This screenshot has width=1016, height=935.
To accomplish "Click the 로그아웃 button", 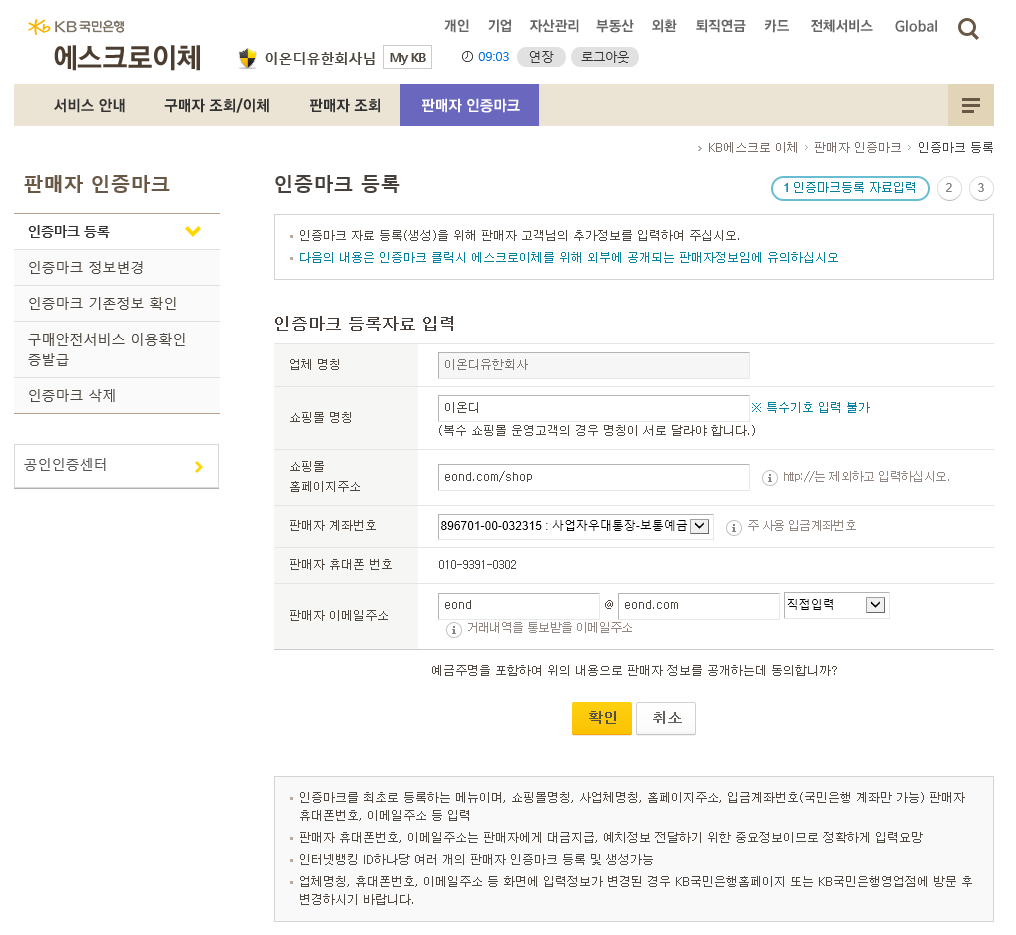I will coord(605,57).
